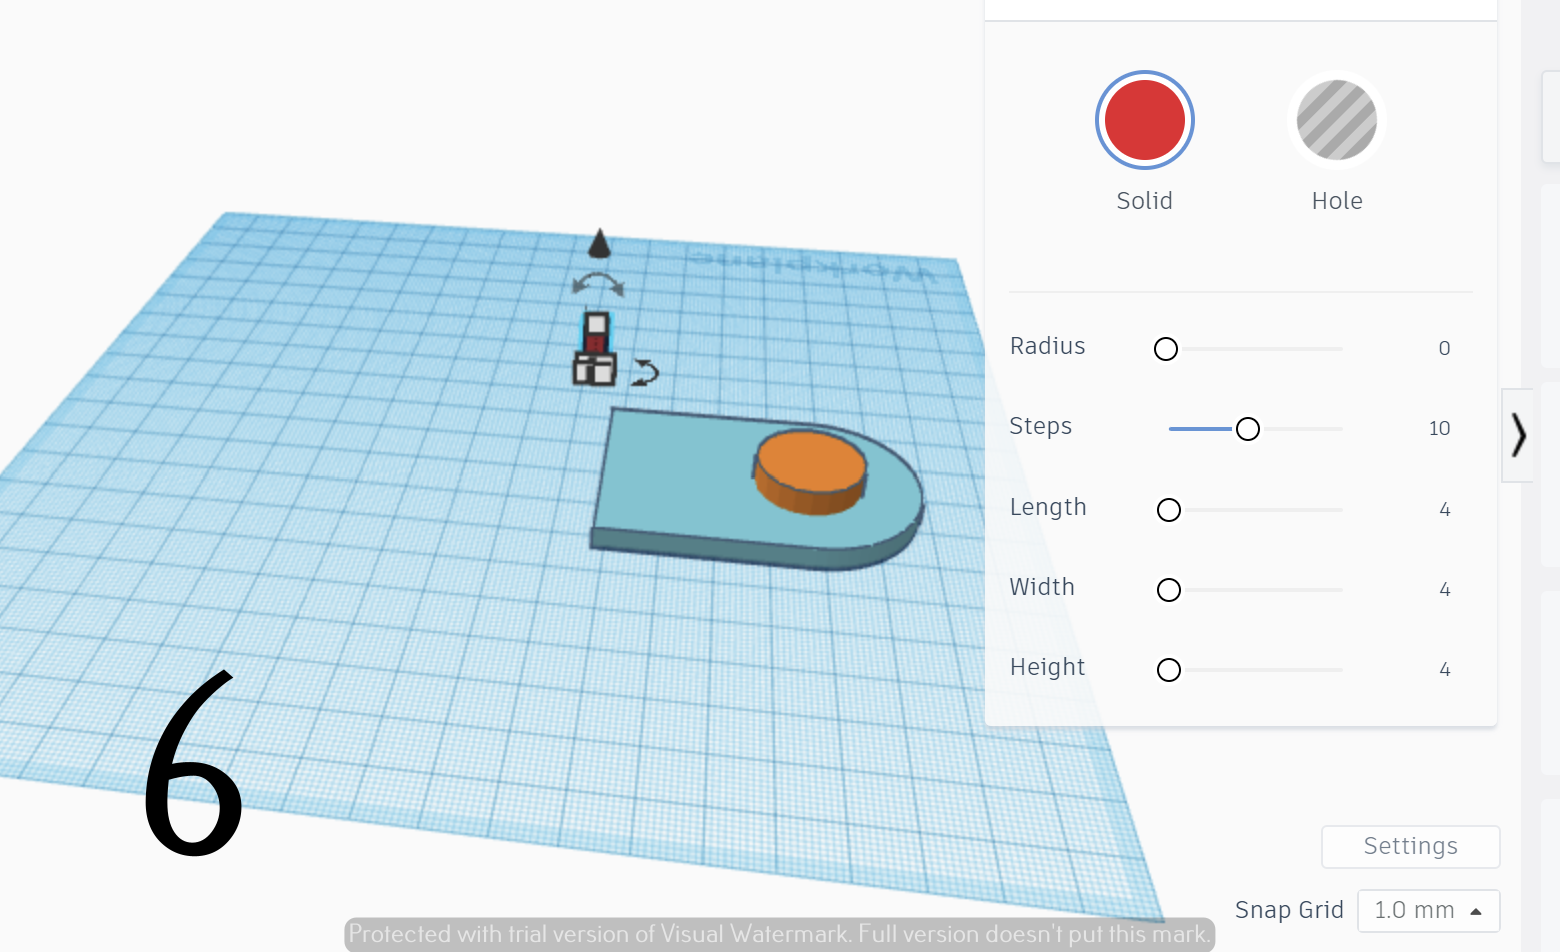Click the up arrow on the Snap Grid selector

click(1475, 910)
